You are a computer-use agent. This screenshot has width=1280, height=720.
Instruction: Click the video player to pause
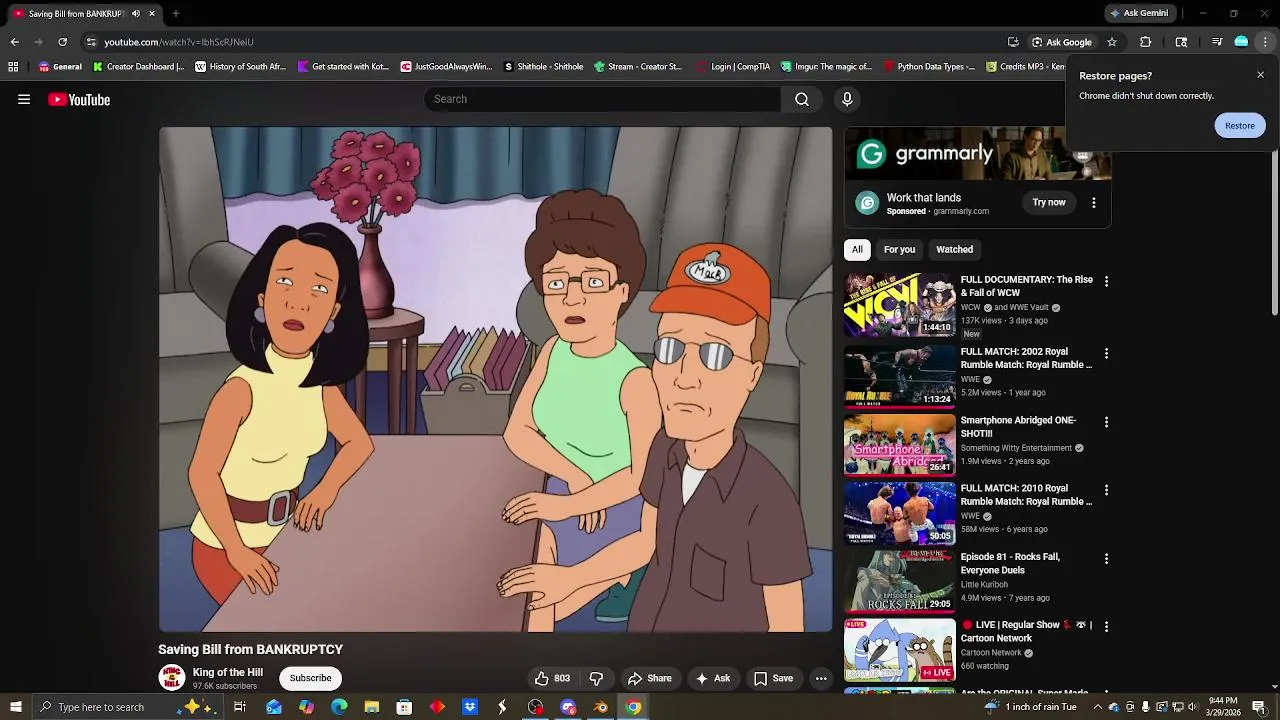[495, 379]
